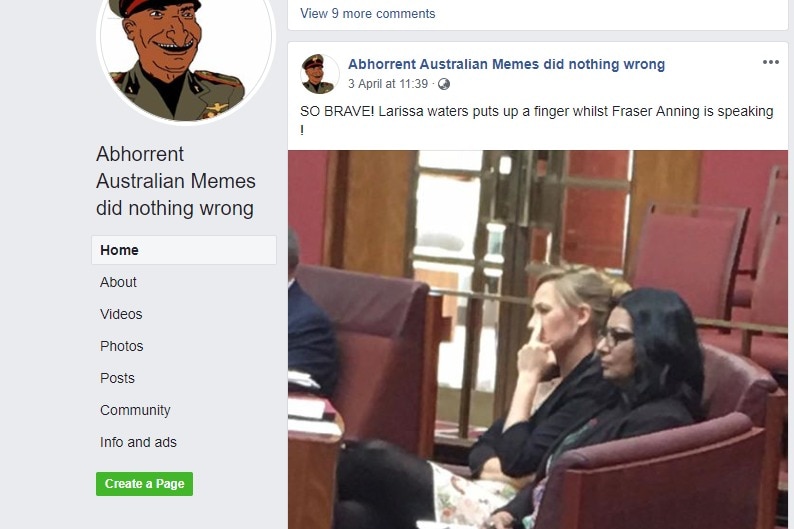The width and height of the screenshot is (794, 529).
Task: Select the Home tab in the sidebar
Action: point(184,250)
